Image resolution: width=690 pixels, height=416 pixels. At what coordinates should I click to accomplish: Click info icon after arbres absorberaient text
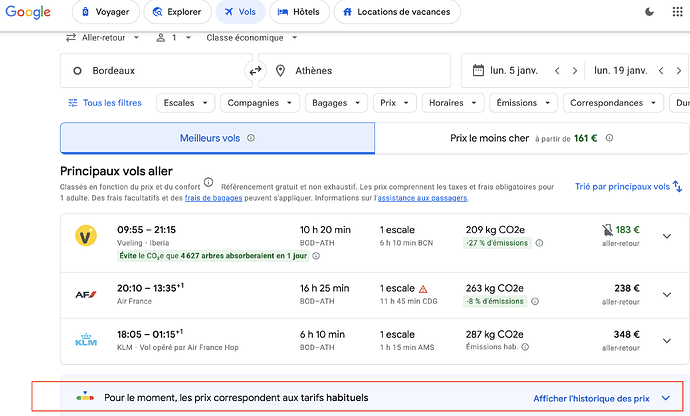tap(316, 256)
